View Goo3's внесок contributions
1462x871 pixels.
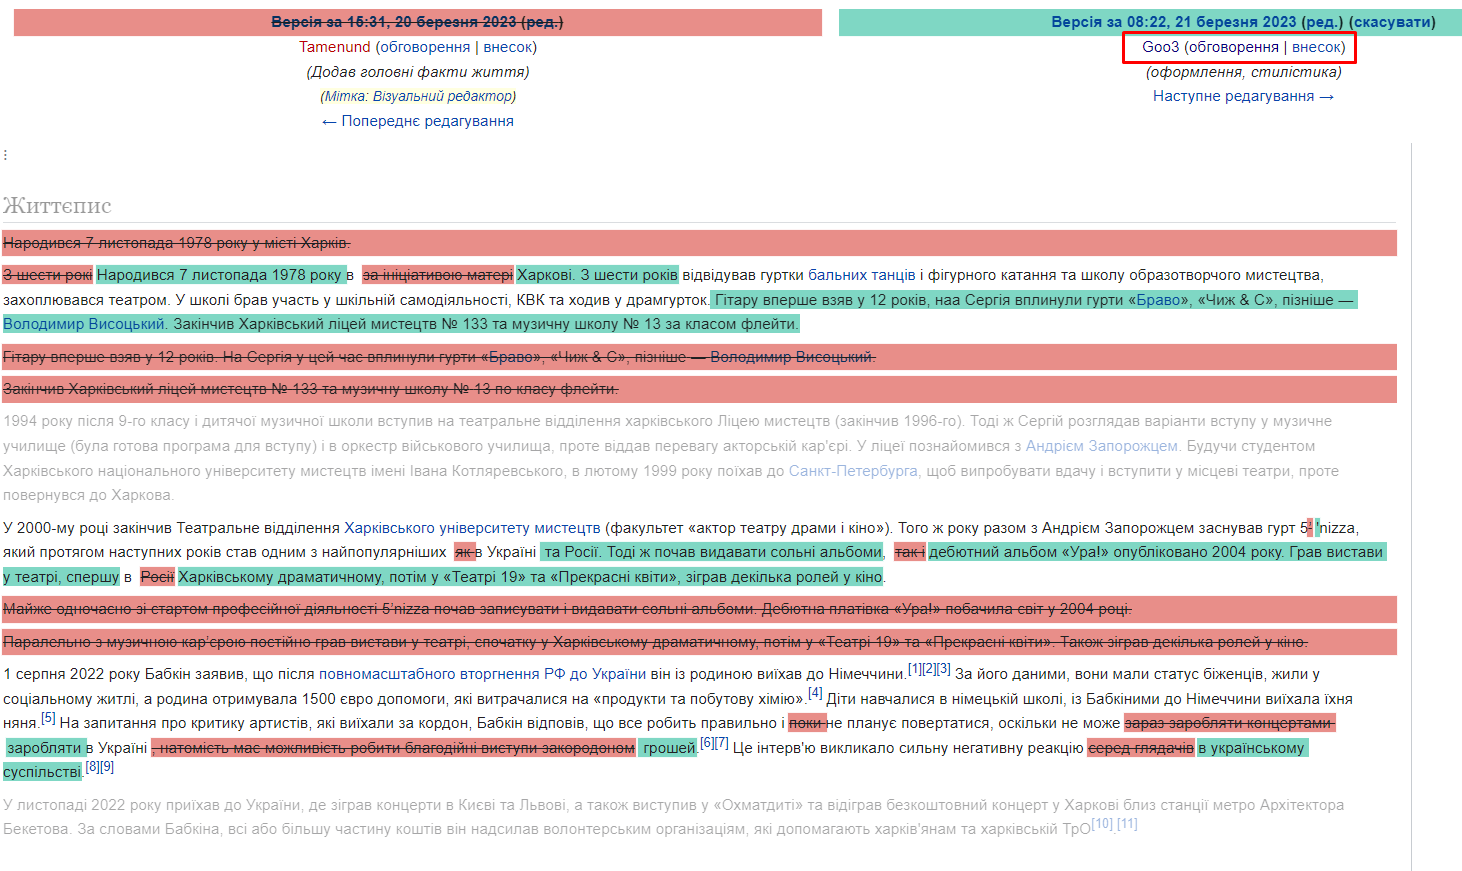tap(1316, 47)
